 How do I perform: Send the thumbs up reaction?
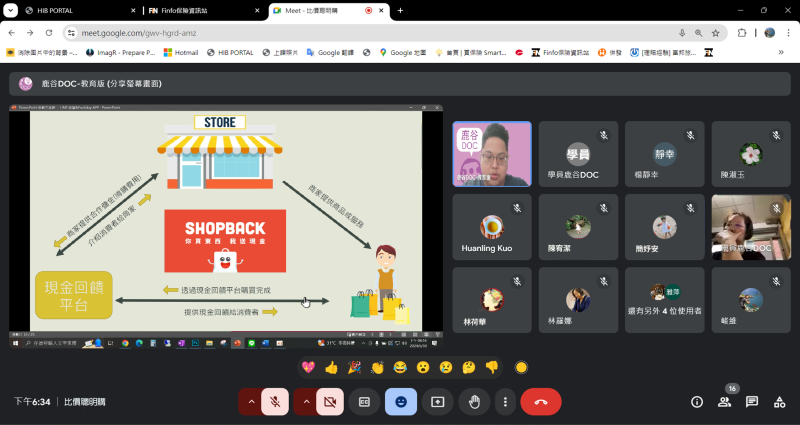331,367
